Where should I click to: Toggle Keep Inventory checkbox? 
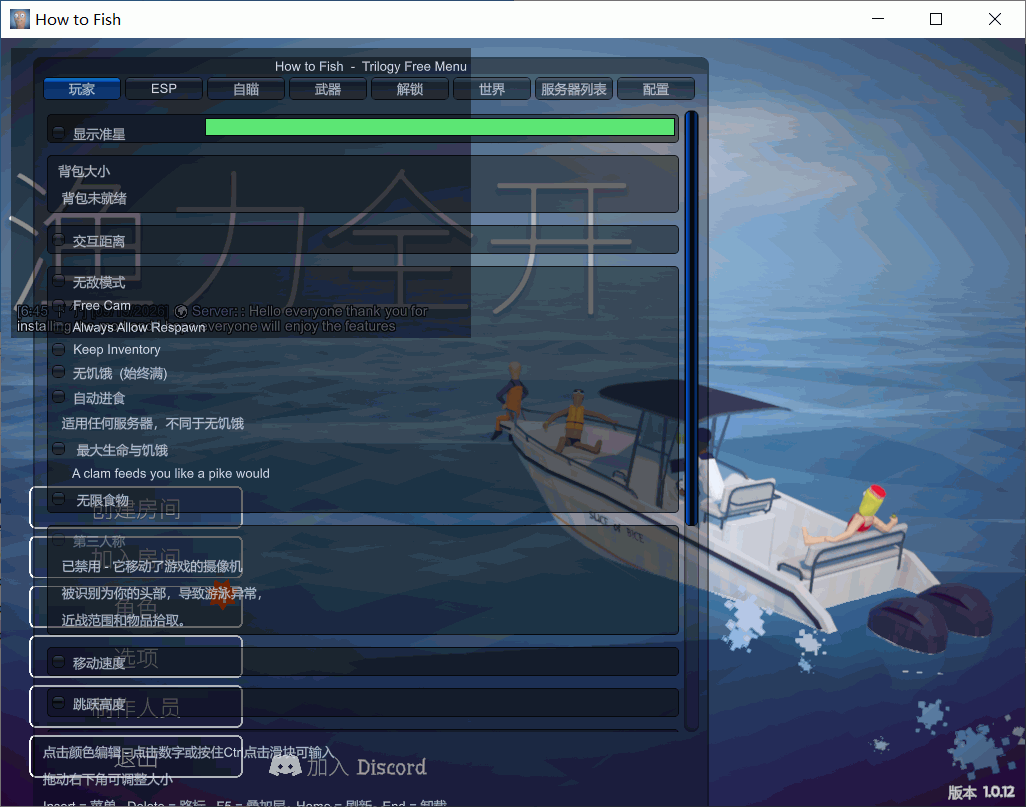point(59,349)
